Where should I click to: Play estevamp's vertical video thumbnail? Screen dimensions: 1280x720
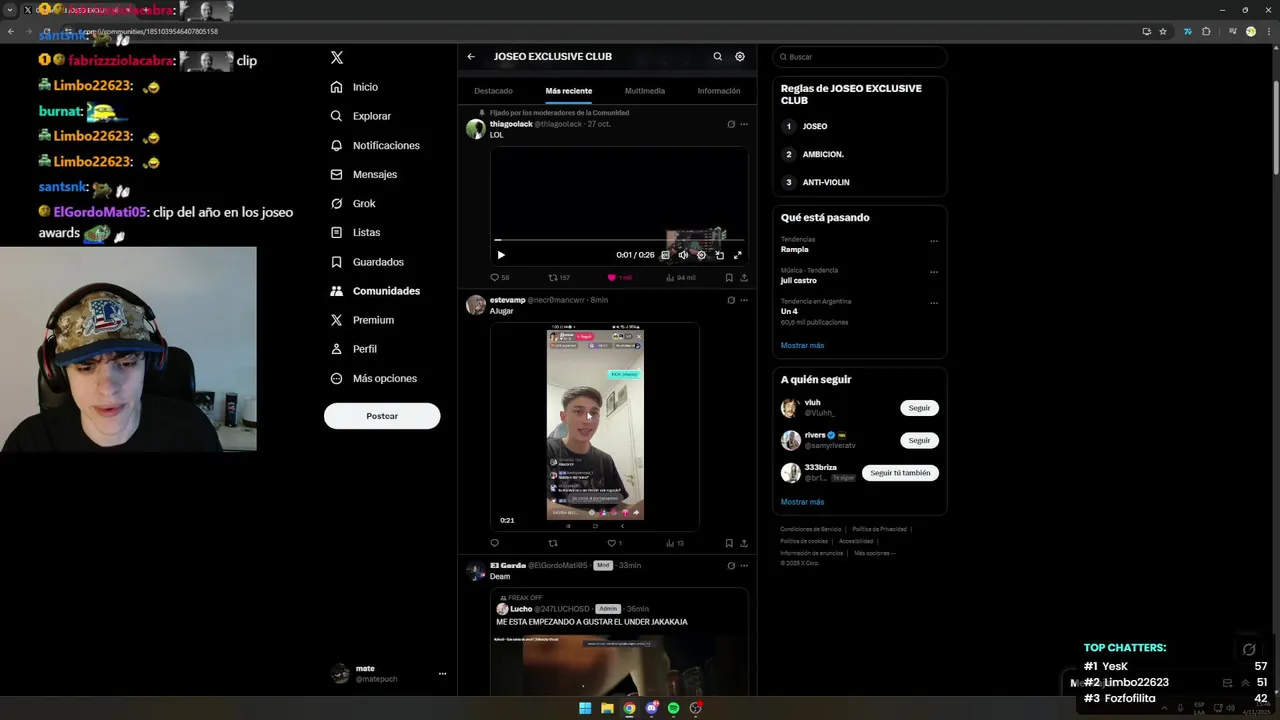click(595, 425)
